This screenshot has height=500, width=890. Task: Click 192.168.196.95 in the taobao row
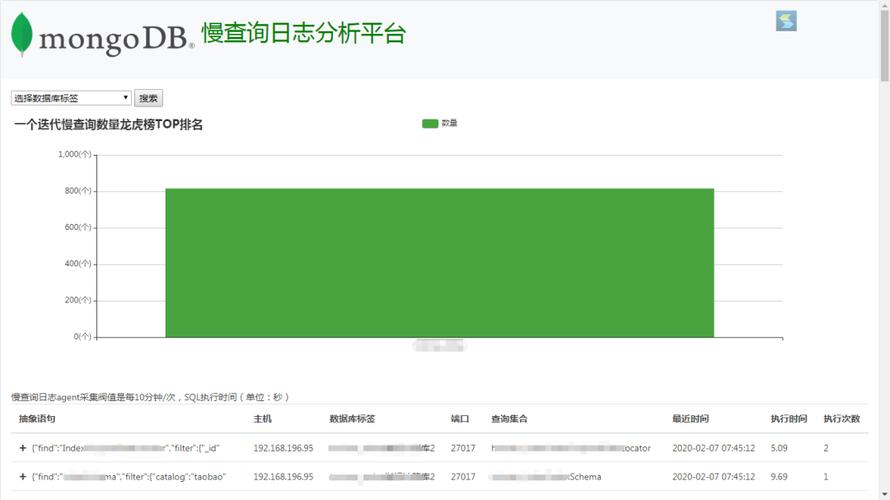click(x=283, y=477)
